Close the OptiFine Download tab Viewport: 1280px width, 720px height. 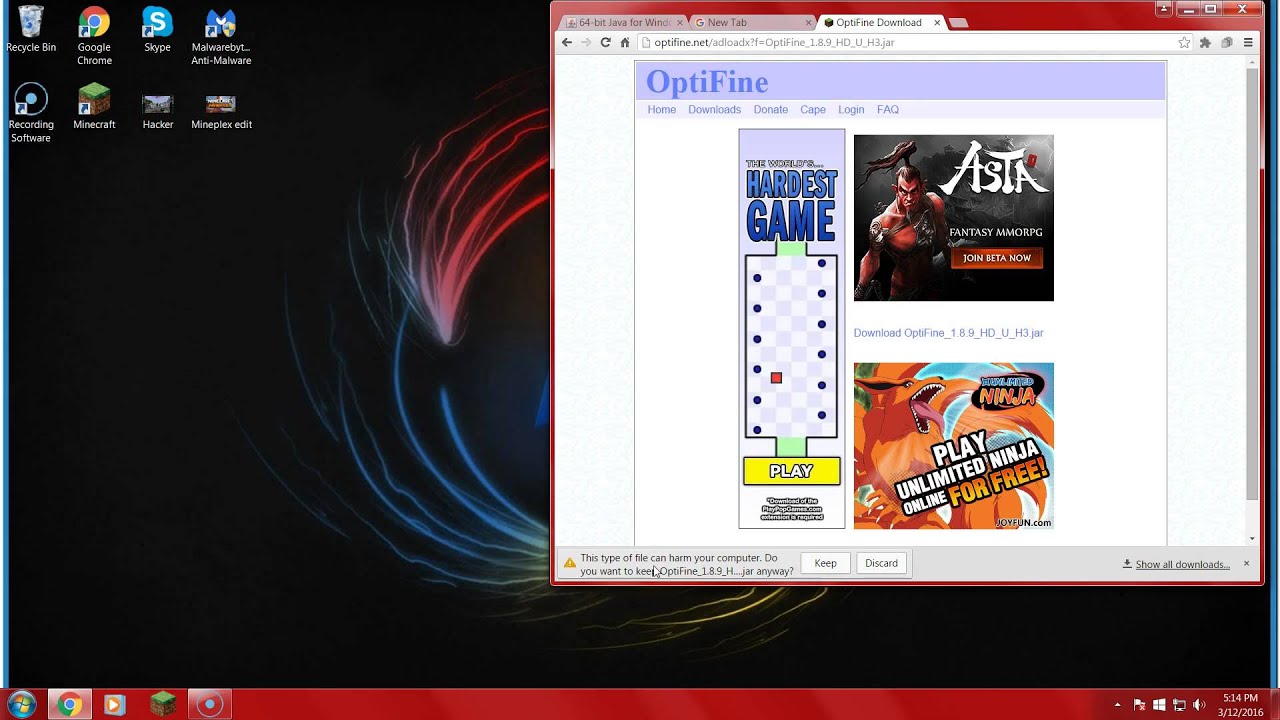coord(937,22)
